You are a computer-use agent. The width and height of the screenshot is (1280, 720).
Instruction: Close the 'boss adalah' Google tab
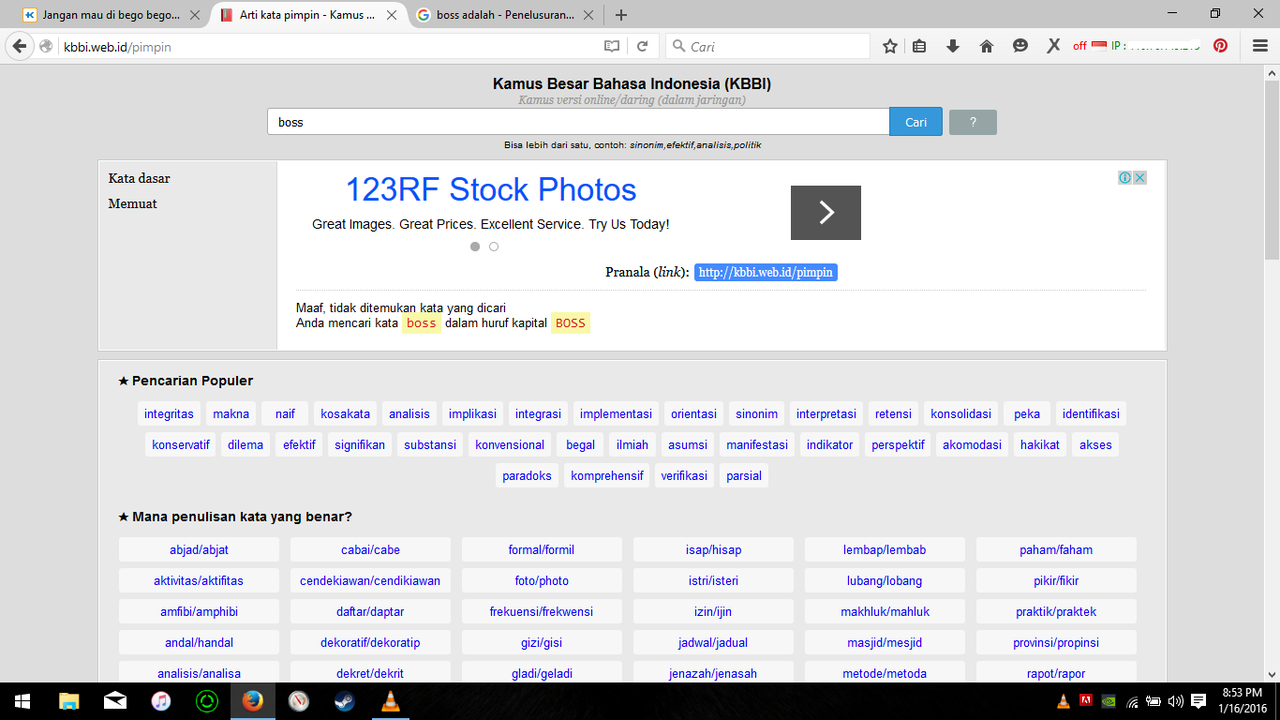[589, 15]
